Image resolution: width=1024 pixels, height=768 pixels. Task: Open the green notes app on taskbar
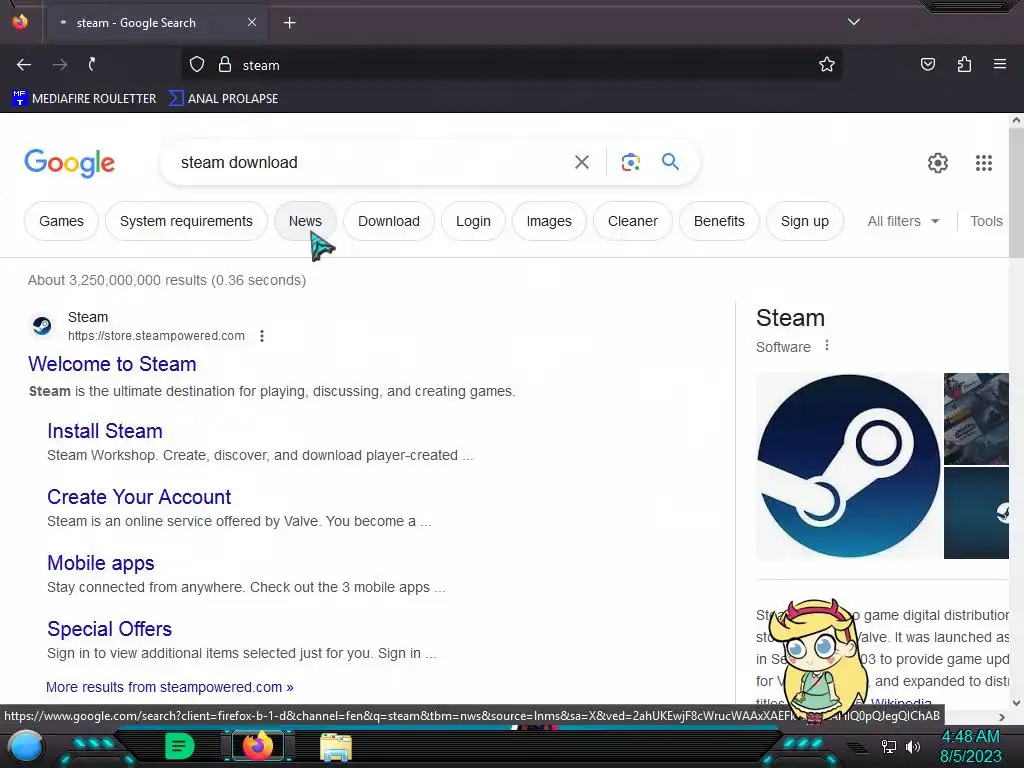(179, 746)
